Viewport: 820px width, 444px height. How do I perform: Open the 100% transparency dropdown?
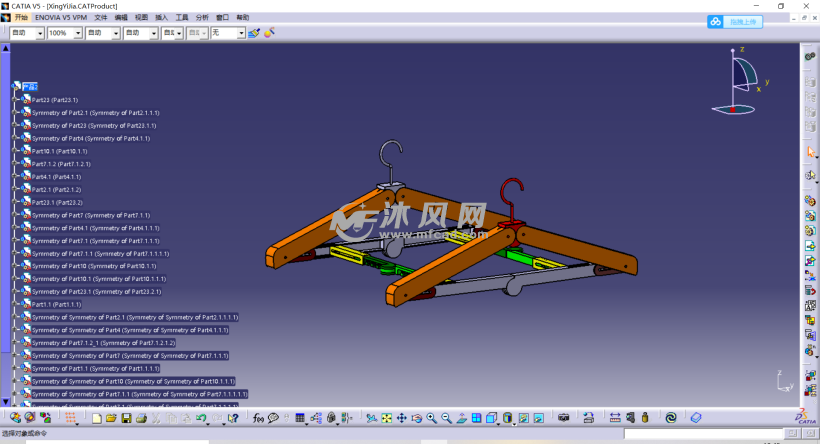pos(76,33)
